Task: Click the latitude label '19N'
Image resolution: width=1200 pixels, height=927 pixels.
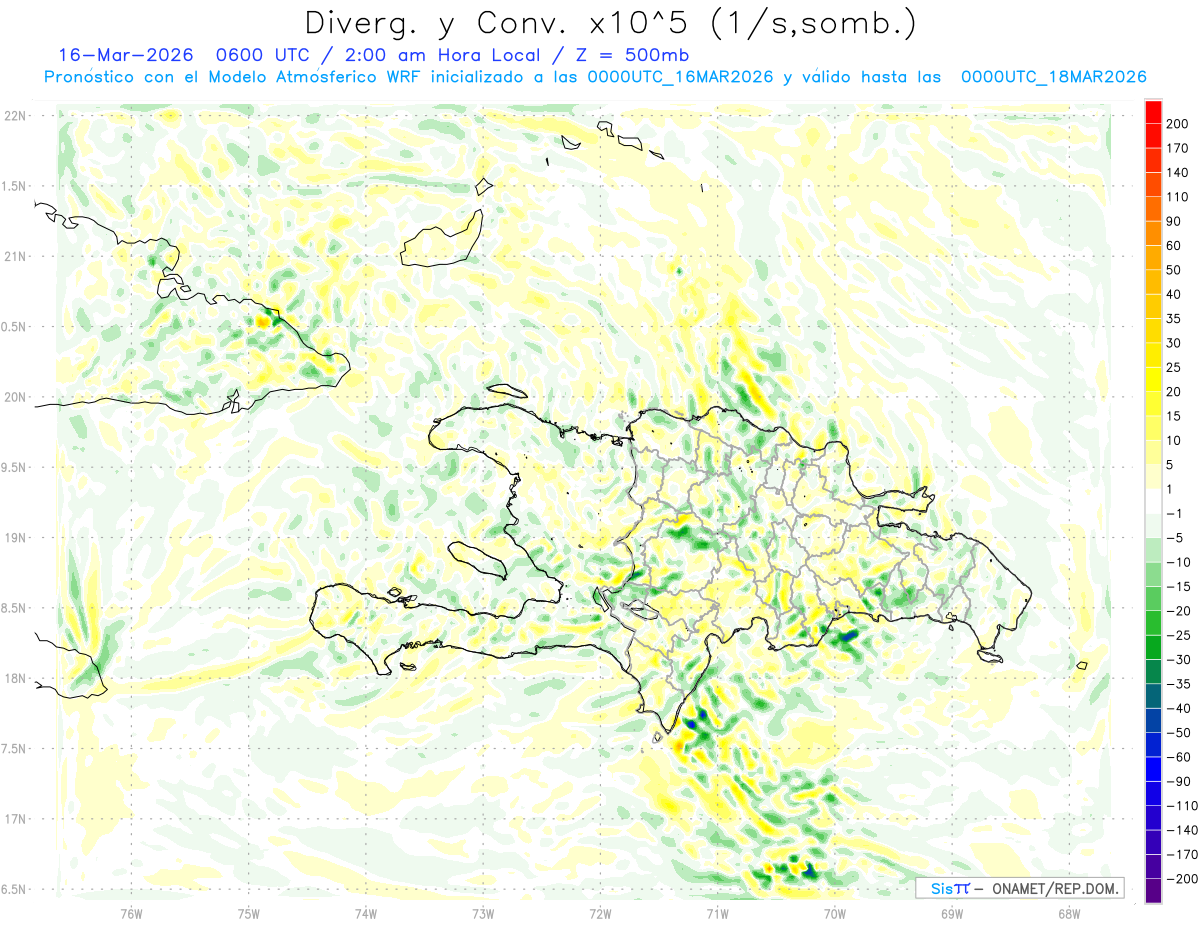Action: (x=14, y=538)
